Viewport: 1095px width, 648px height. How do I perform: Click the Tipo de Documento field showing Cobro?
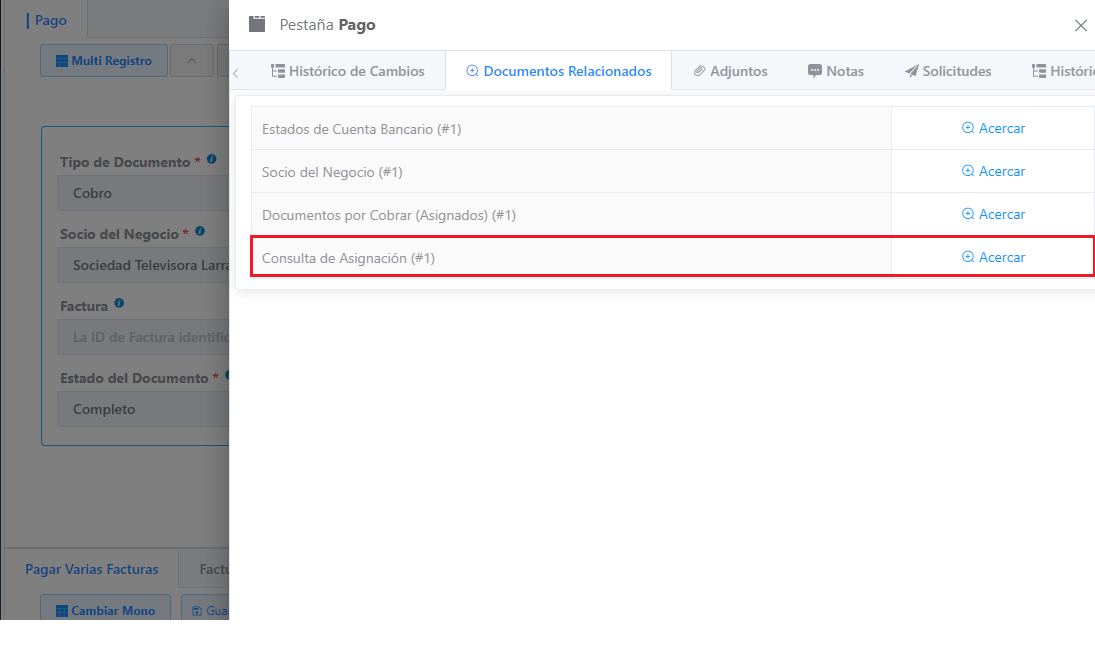(145, 193)
